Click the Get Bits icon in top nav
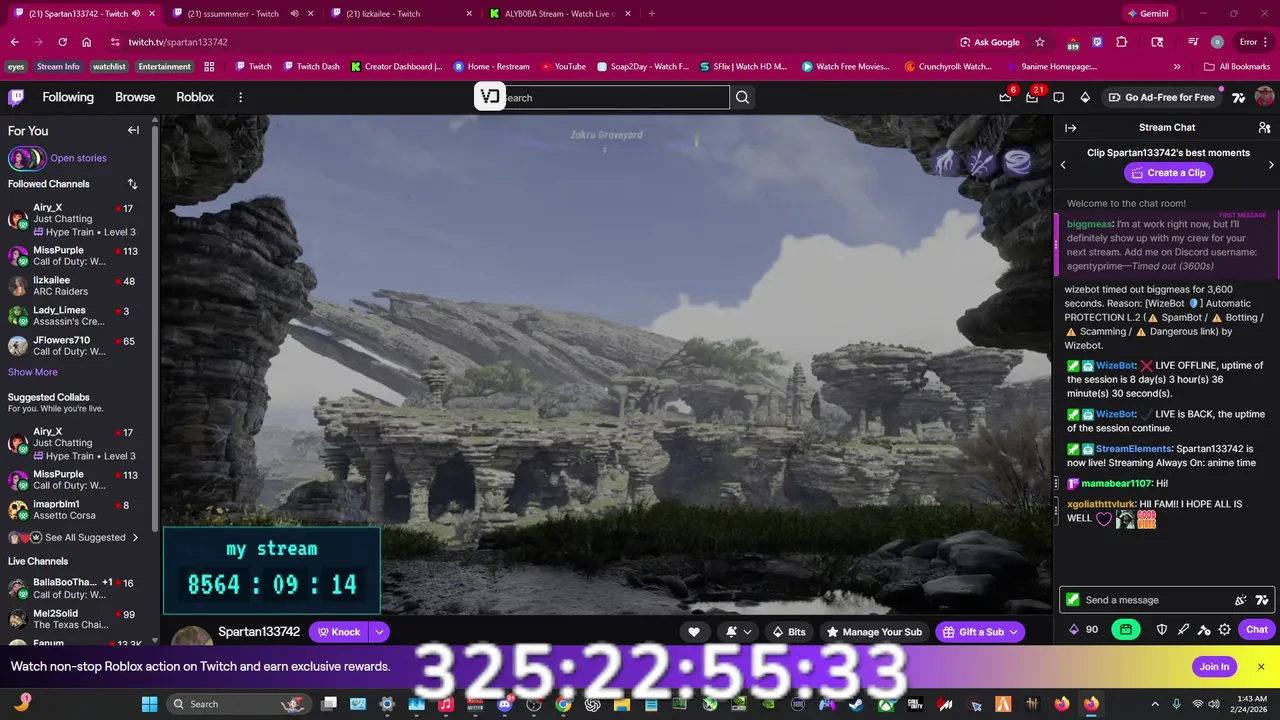Viewport: 1280px width, 720px height. (1085, 97)
